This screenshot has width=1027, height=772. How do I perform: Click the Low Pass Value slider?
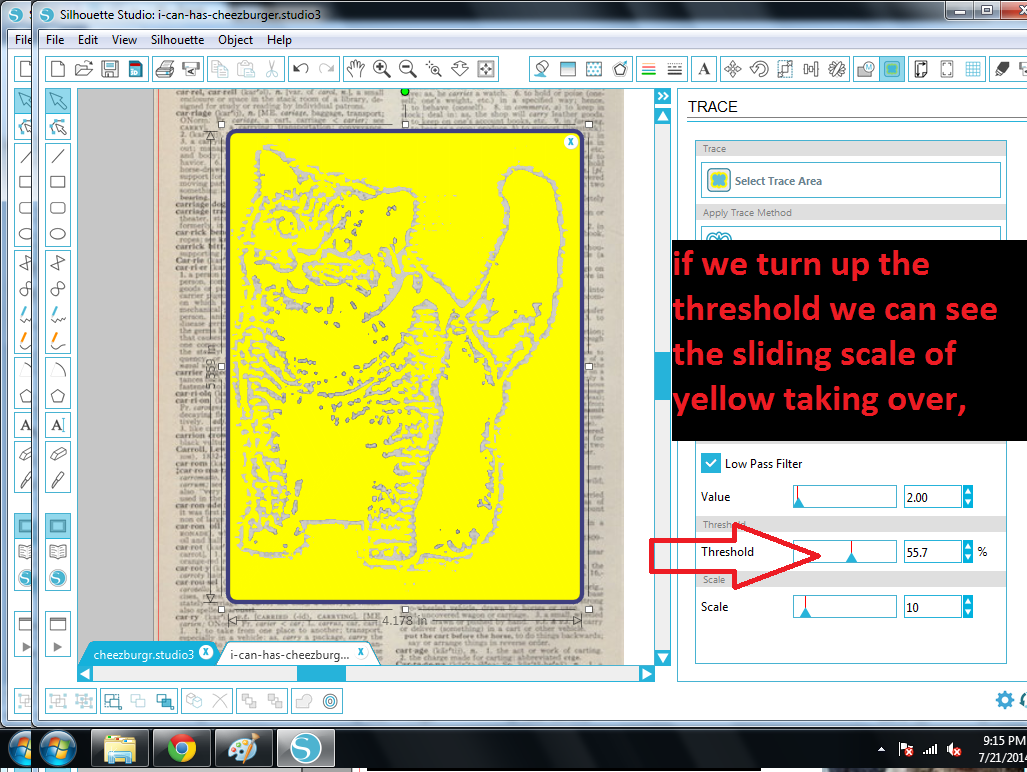(x=844, y=496)
